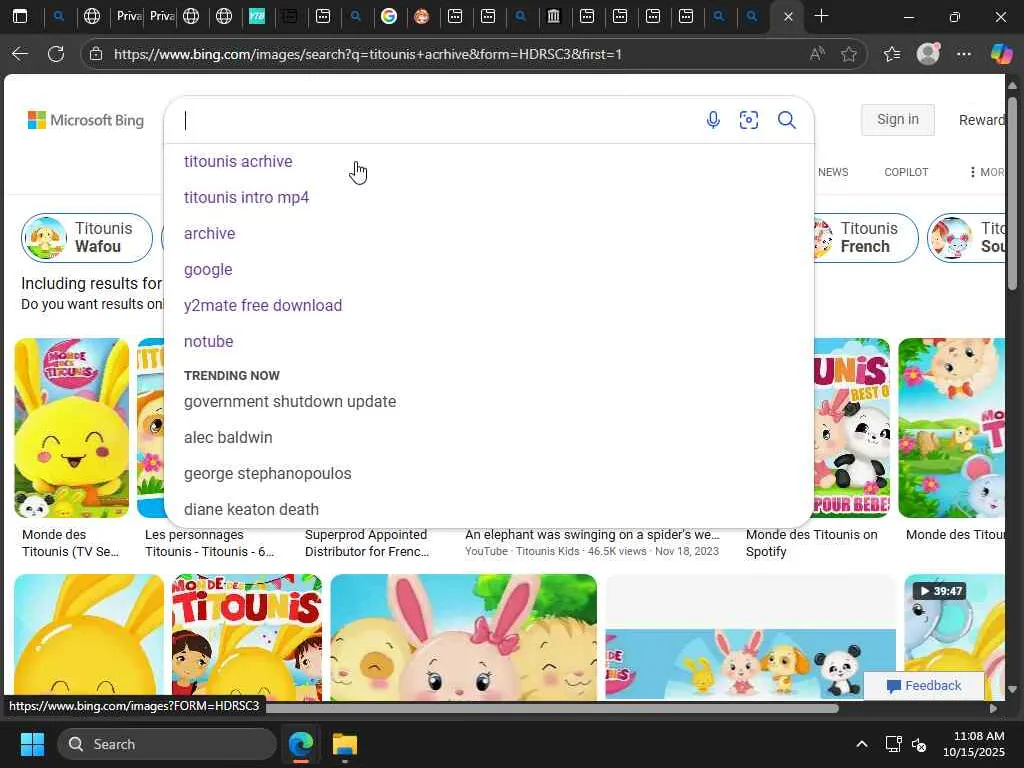Click the Sign in button

897,120
